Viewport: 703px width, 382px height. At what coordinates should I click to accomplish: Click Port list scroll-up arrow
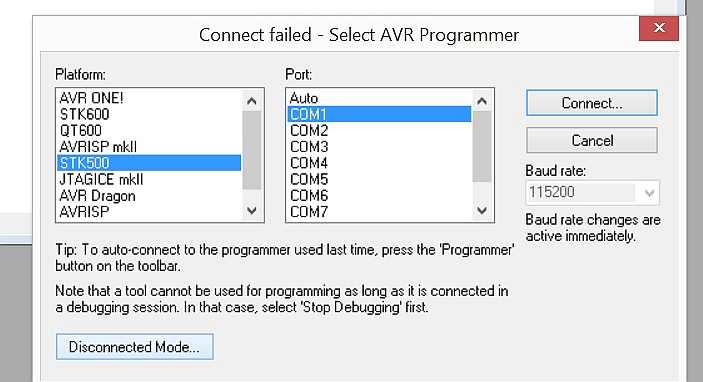point(482,101)
